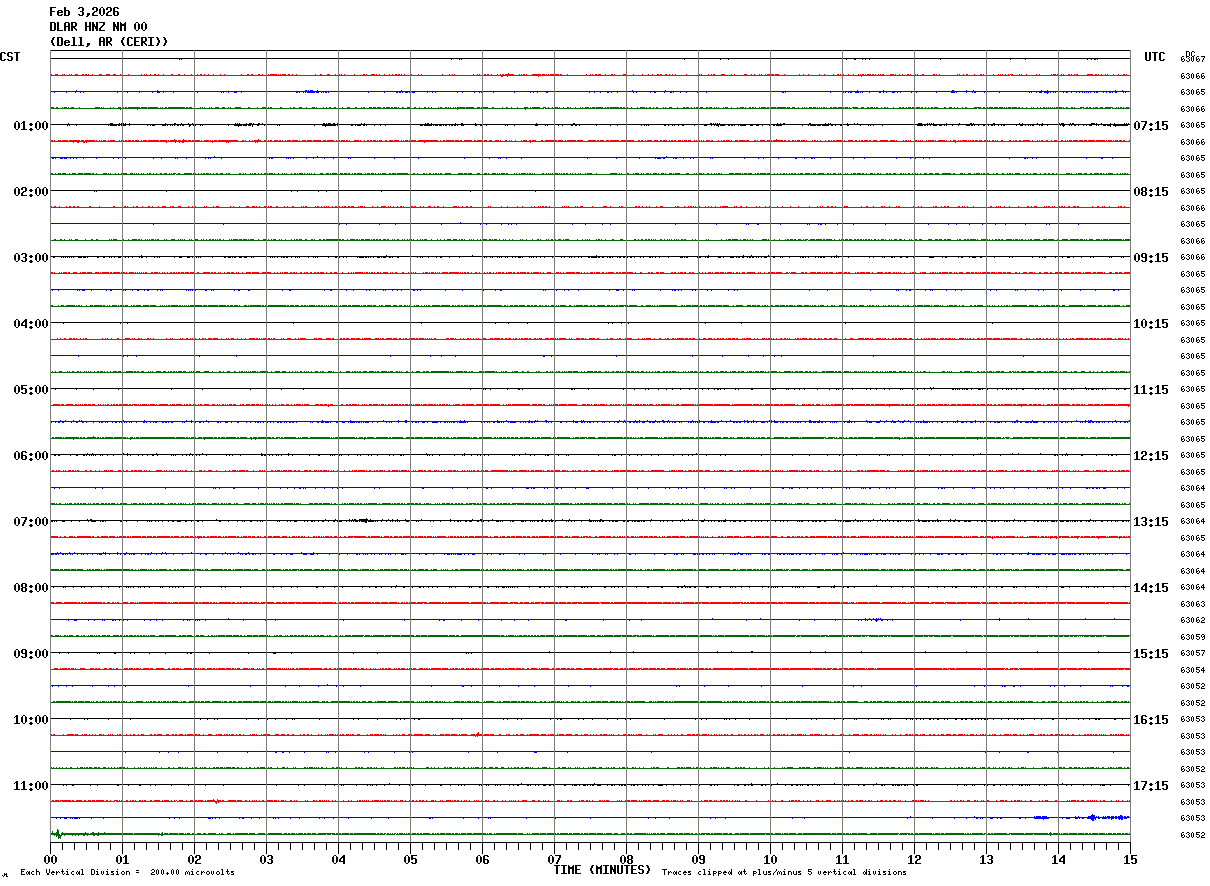Click the Each Vertical Division scale note
The image size is (1210, 886).
tap(127, 872)
